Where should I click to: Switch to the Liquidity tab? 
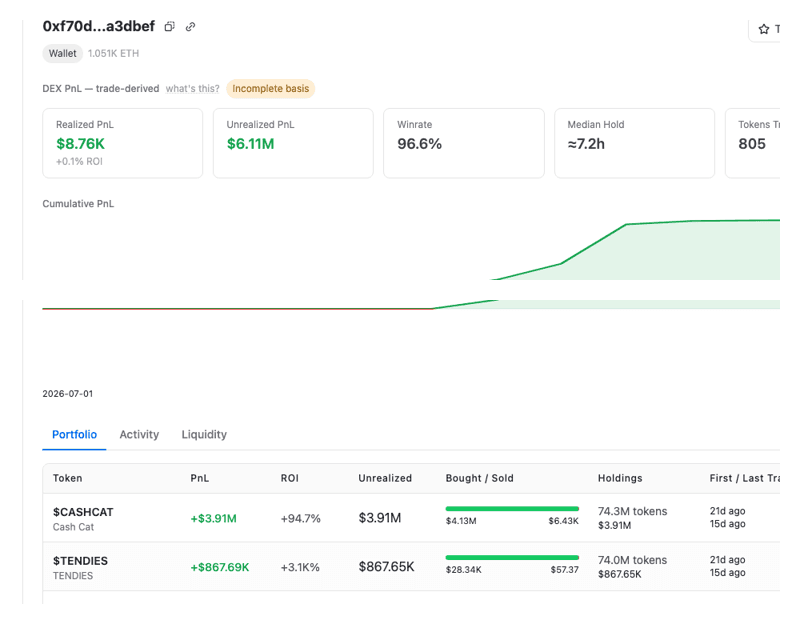[x=204, y=435]
